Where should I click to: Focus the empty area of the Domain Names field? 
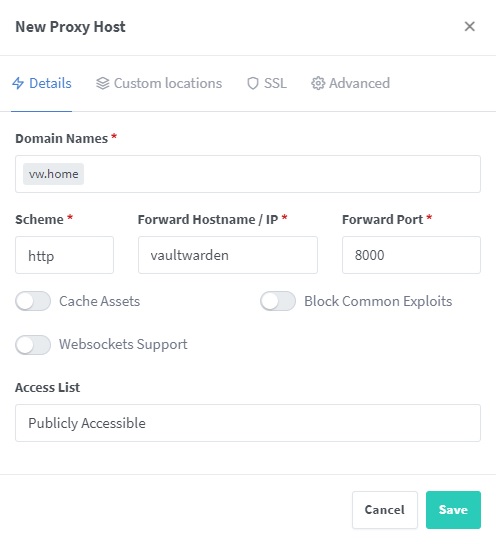282,174
